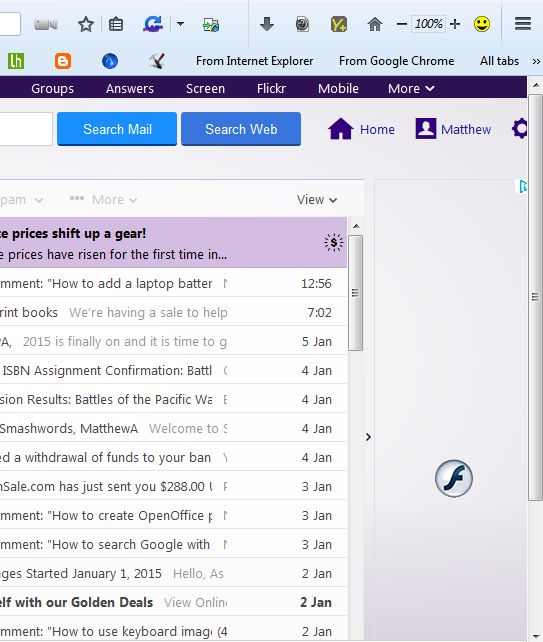Click the sponsored dollar sign icon

click(x=334, y=243)
